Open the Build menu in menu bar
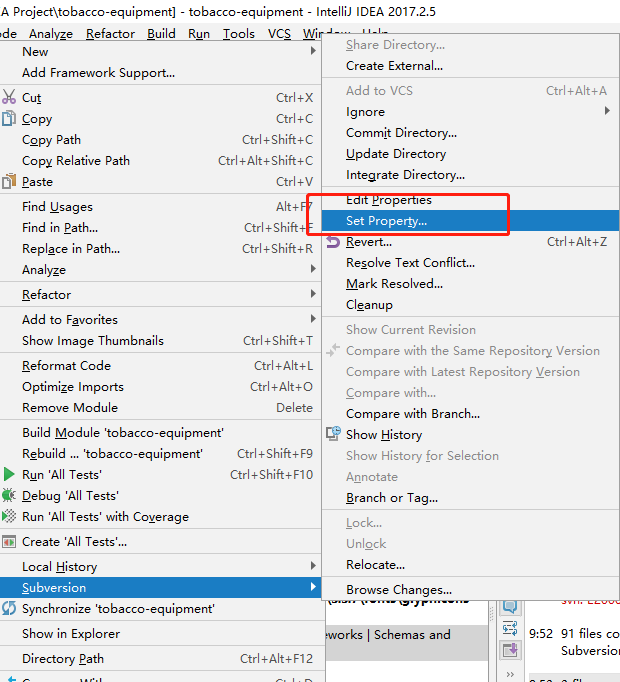This screenshot has width=620, height=682. [x=161, y=34]
